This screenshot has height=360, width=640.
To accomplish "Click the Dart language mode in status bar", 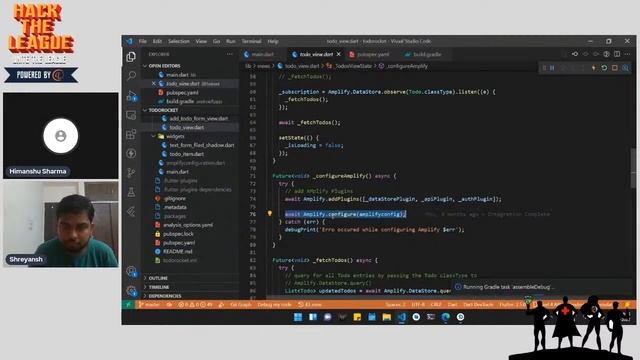I will pyautogui.click(x=453, y=304).
